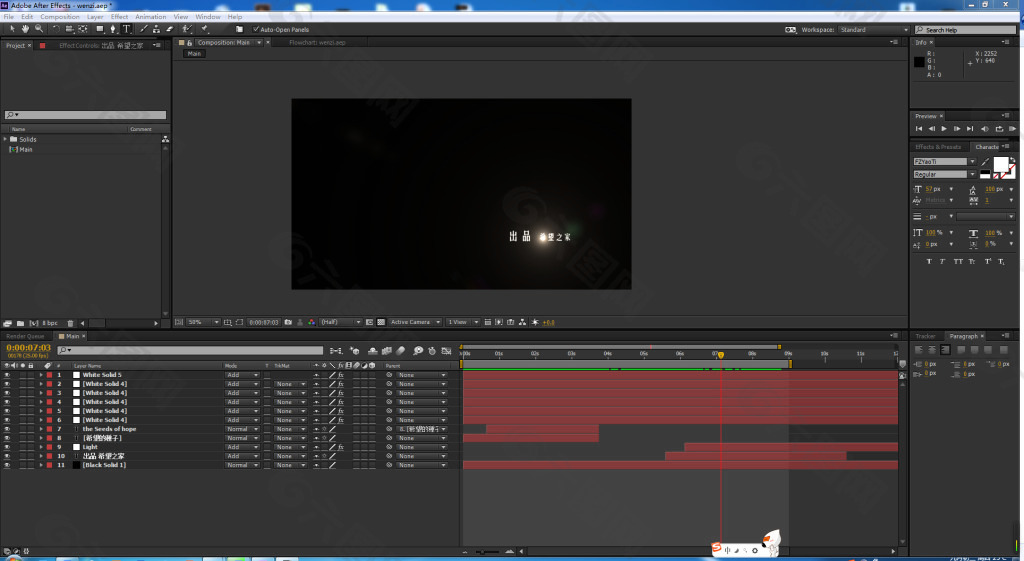The height and width of the screenshot is (561, 1024).
Task: Click the Main breadcrumb in viewer
Action: click(x=195, y=54)
